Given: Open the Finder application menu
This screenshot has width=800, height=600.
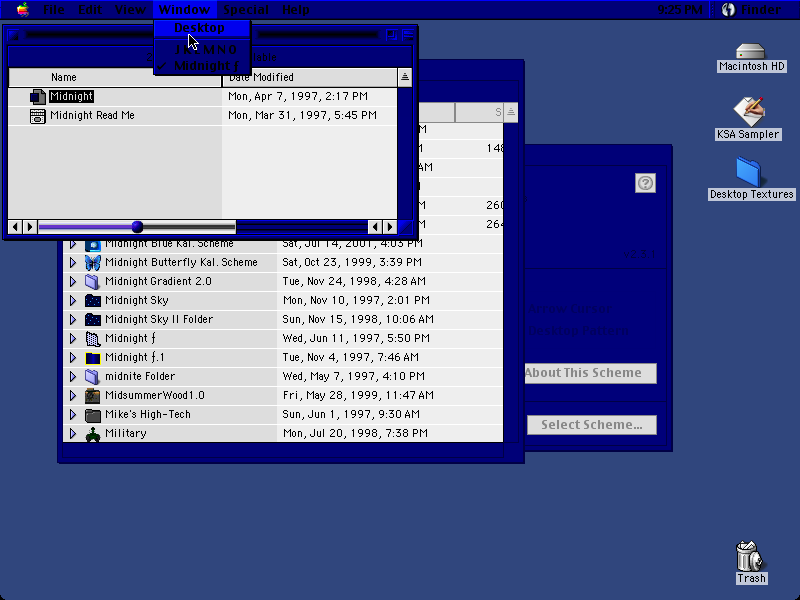Looking at the screenshot, I should (752, 9).
